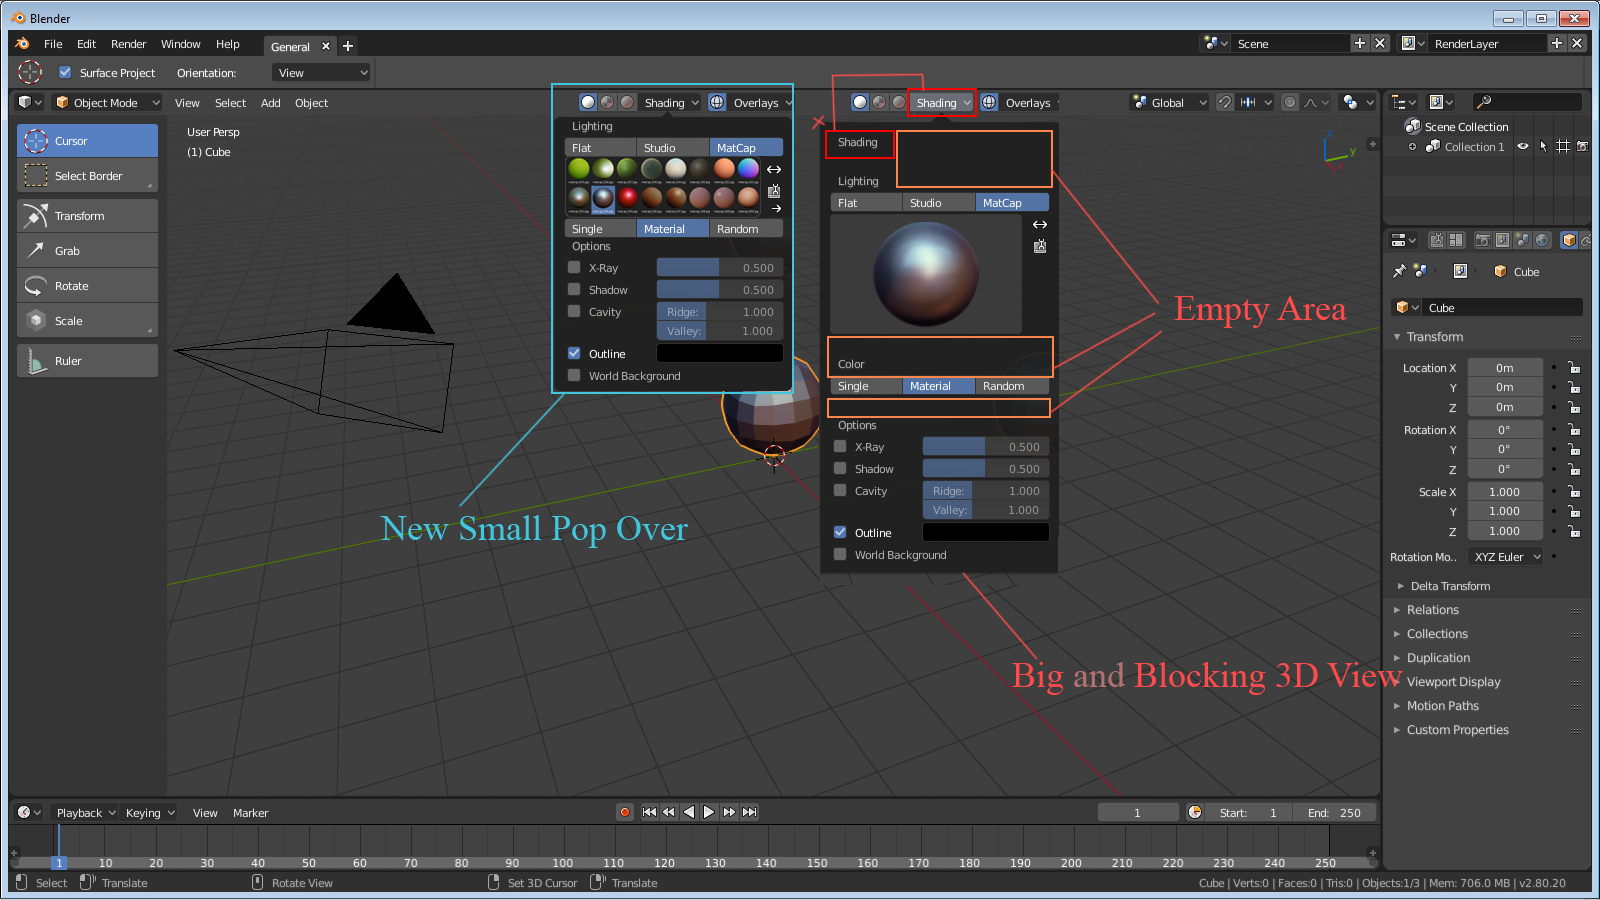
Task: Enable Cavity in the right Shading popover
Action: (840, 491)
